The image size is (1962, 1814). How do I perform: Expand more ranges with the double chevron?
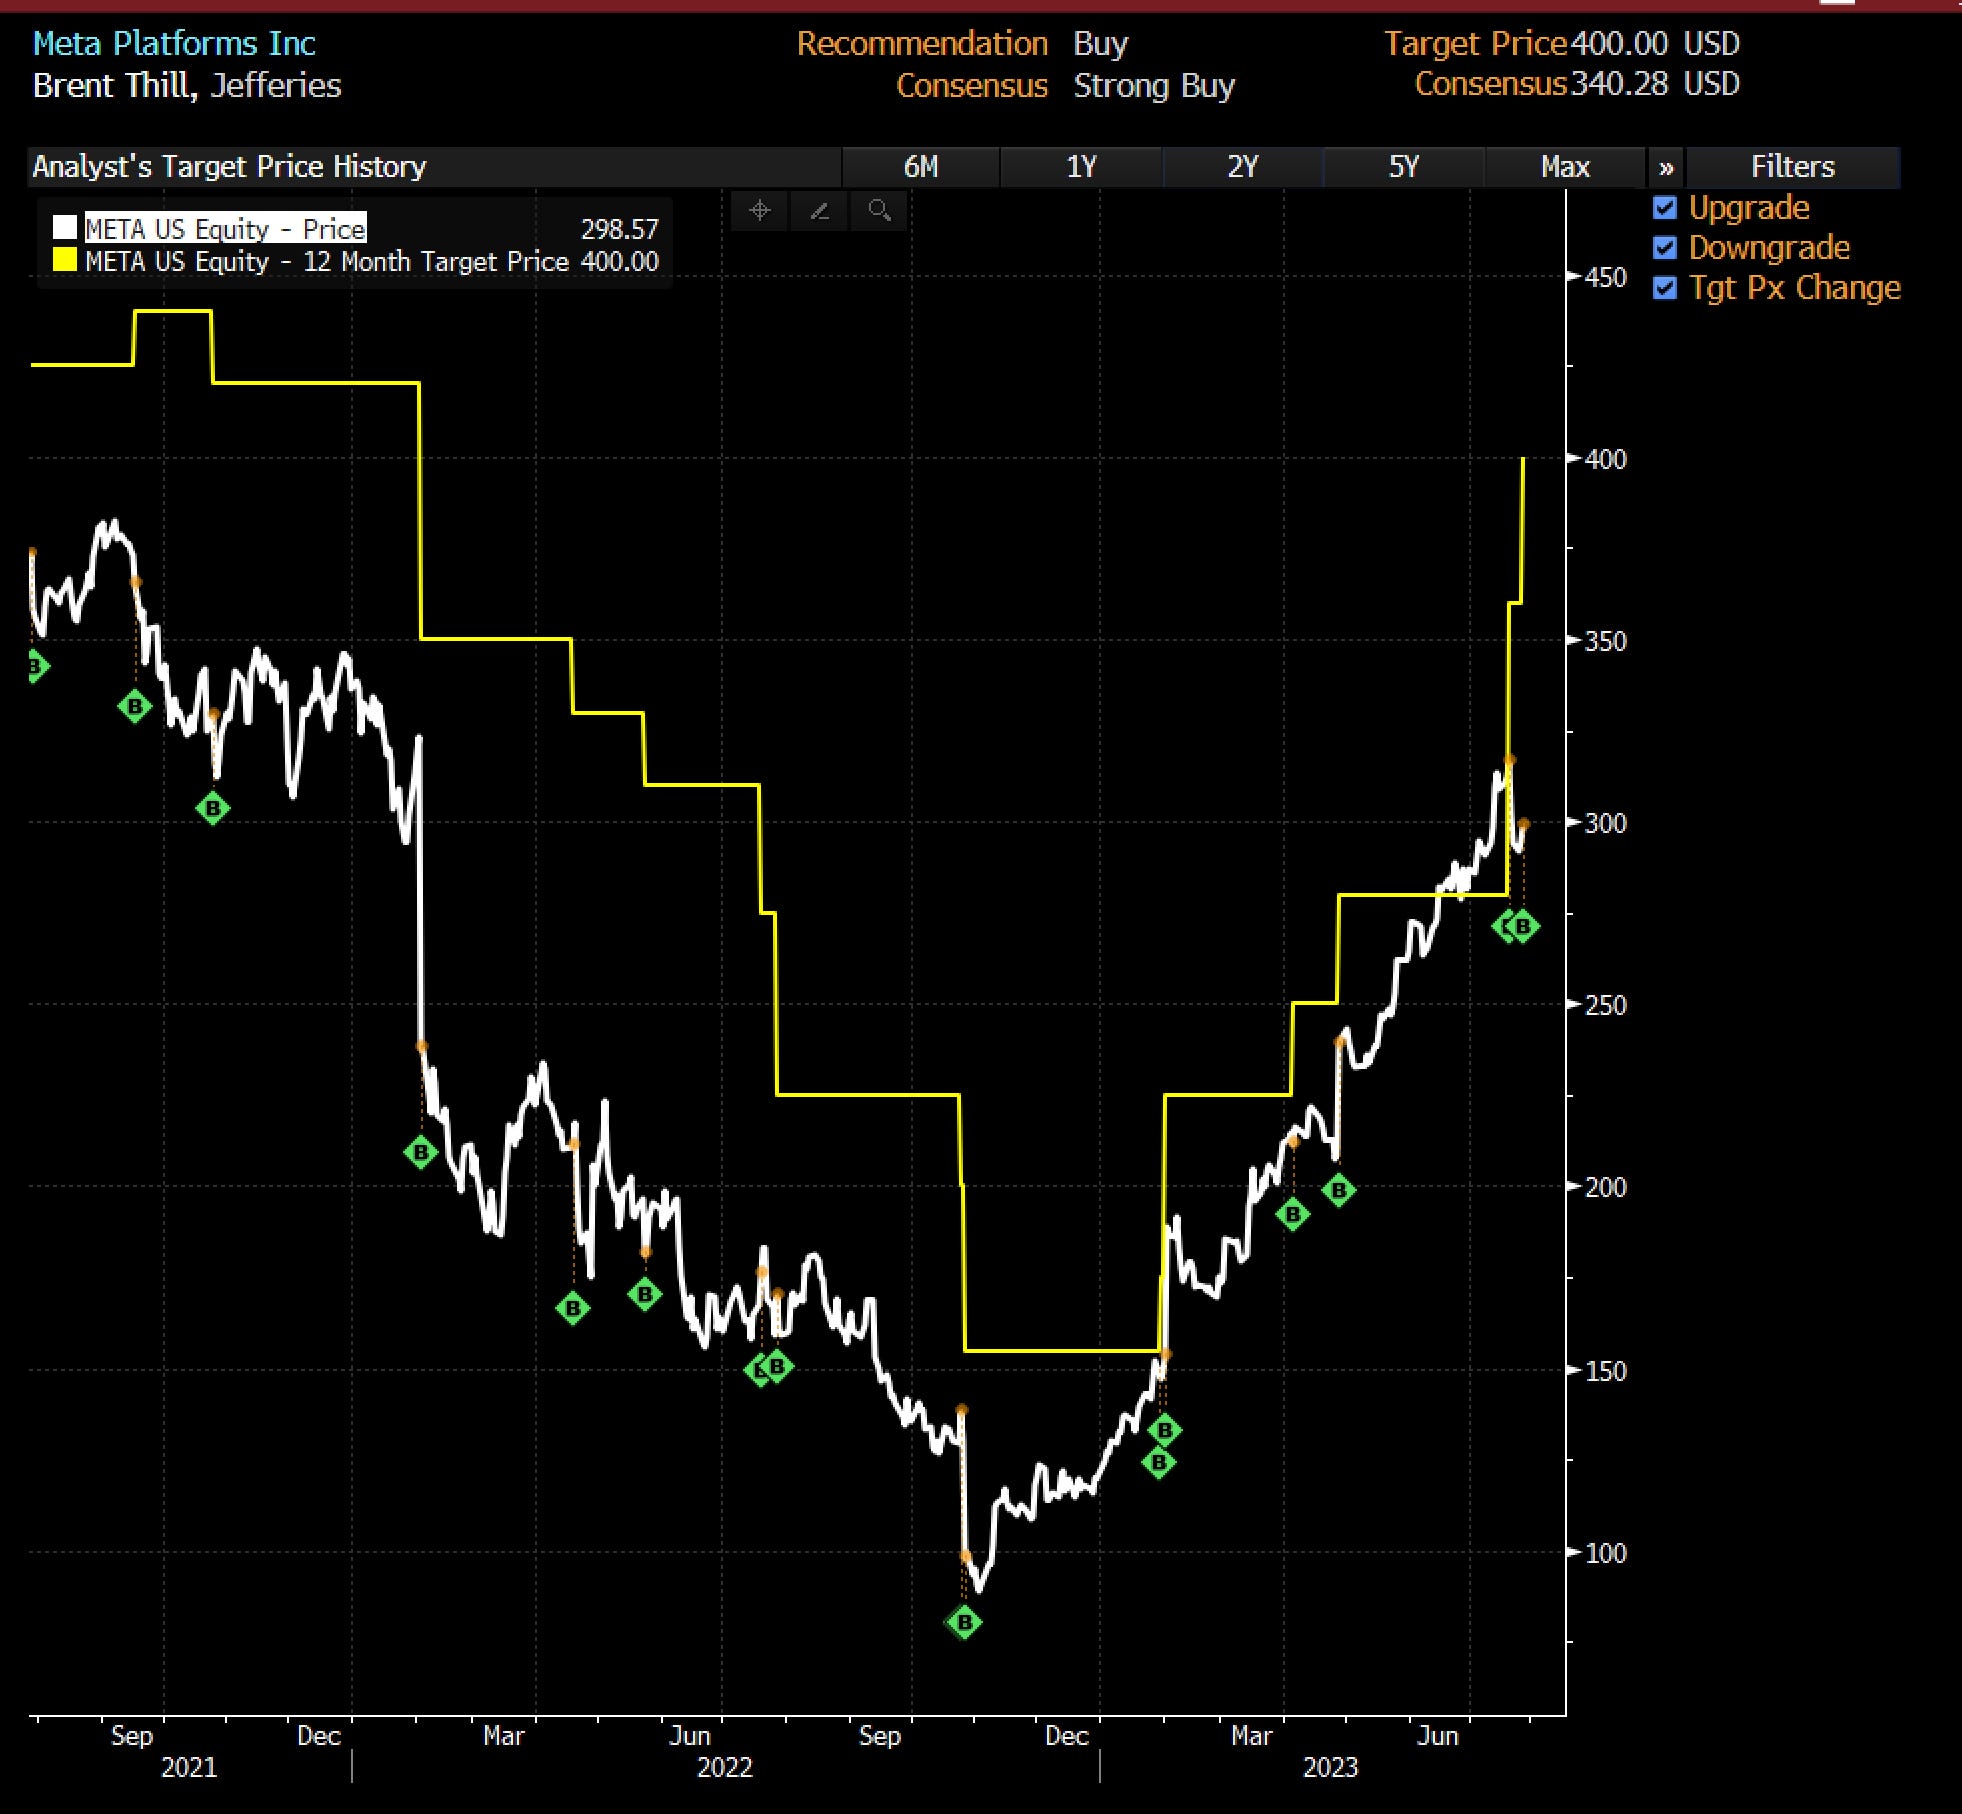point(1666,167)
